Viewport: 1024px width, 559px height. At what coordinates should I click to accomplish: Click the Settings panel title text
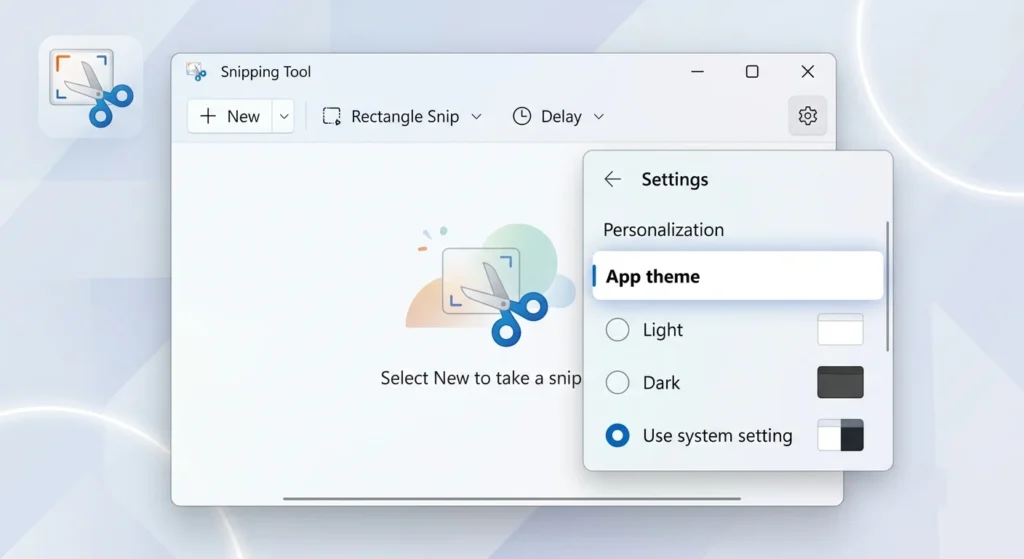pos(675,179)
